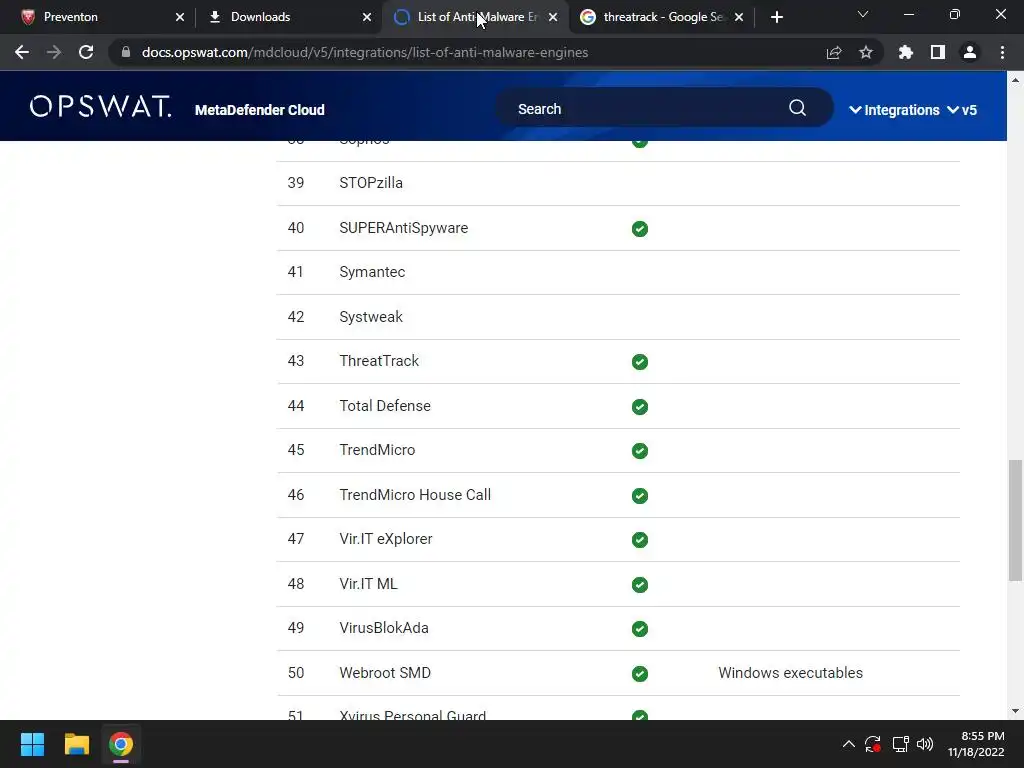Select the ThreatTrack engine name
Viewport: 1024px width, 768px height.
(379, 360)
